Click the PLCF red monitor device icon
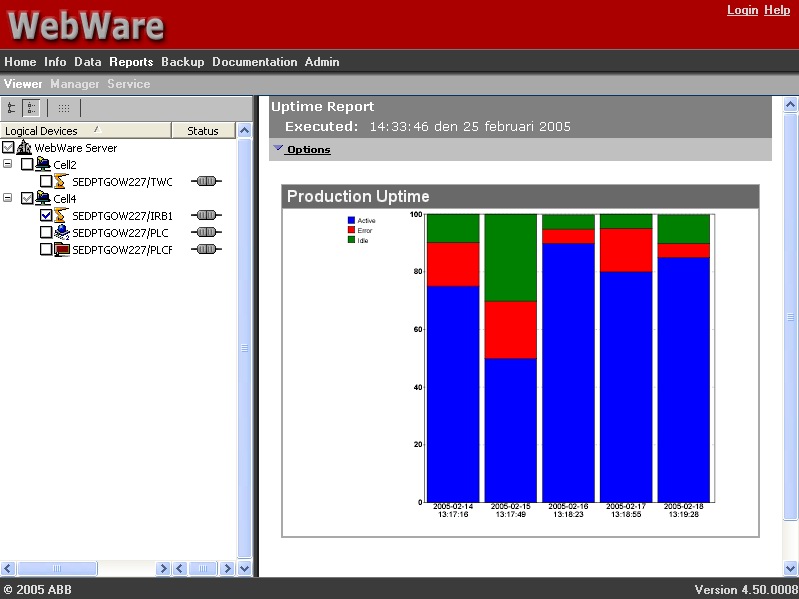Image resolution: width=799 pixels, height=599 pixels. [x=61, y=249]
